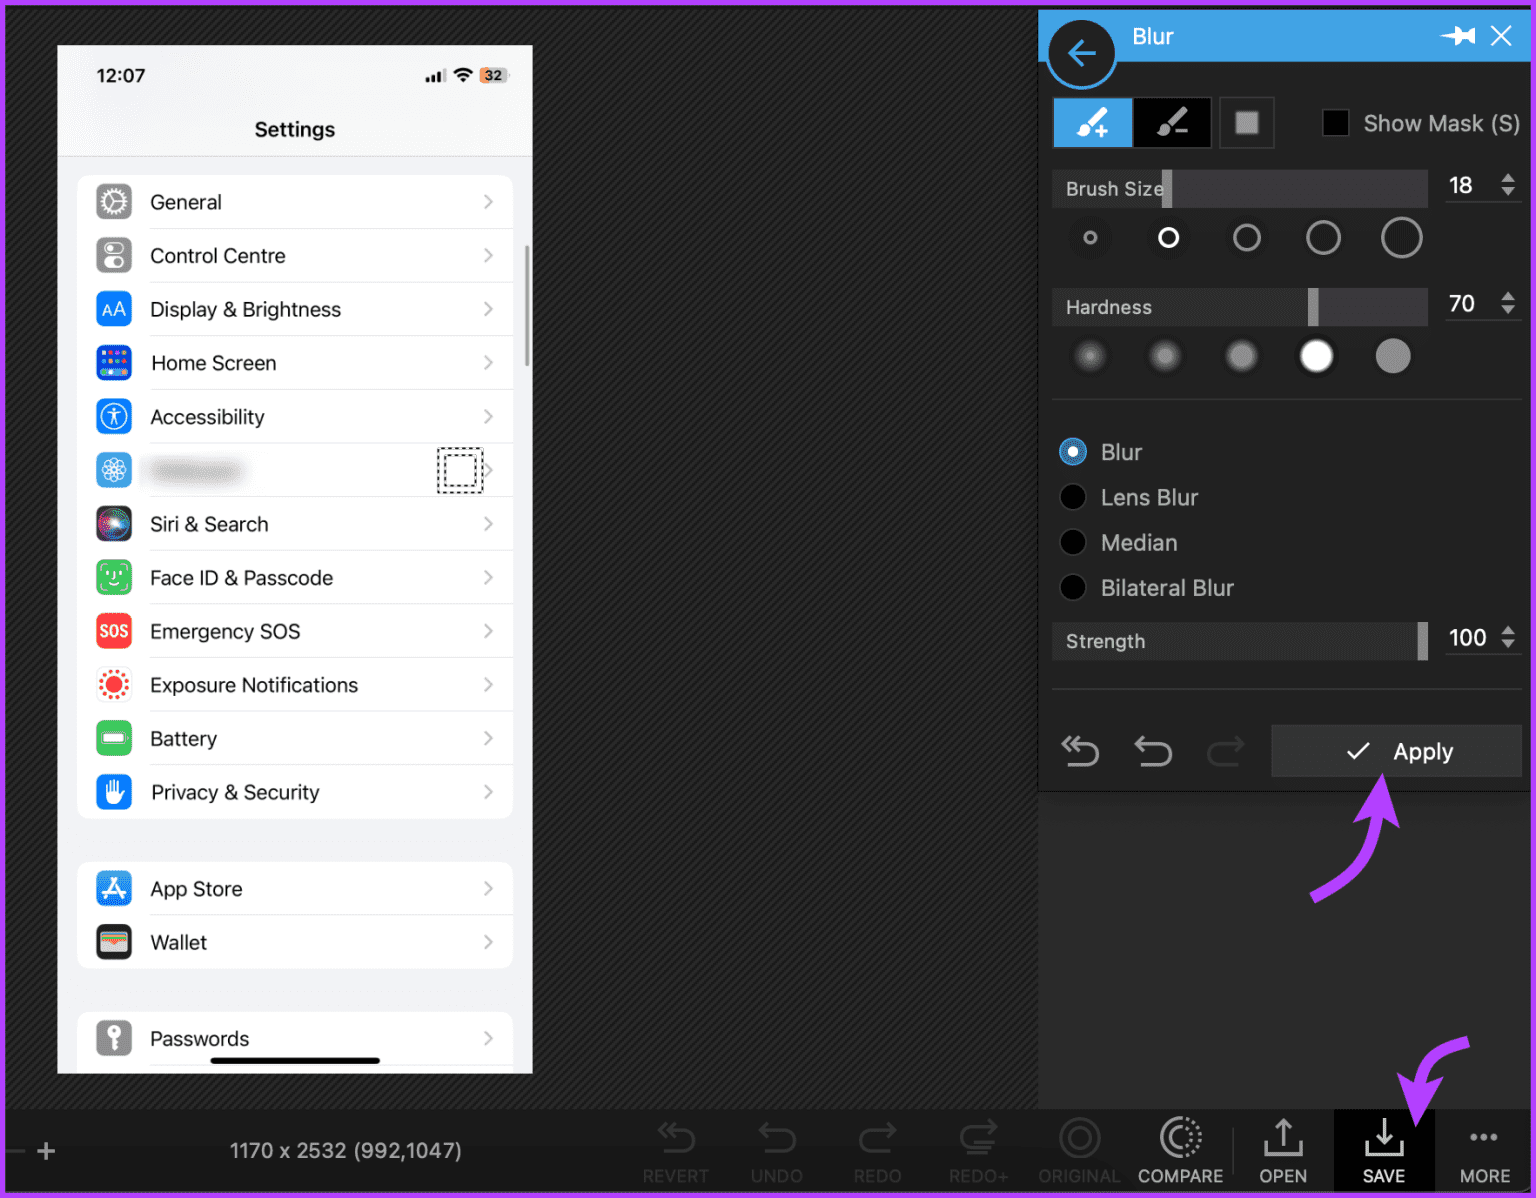Click the pin icon on the Blur panel
This screenshot has height=1198, width=1536.
[x=1459, y=35]
